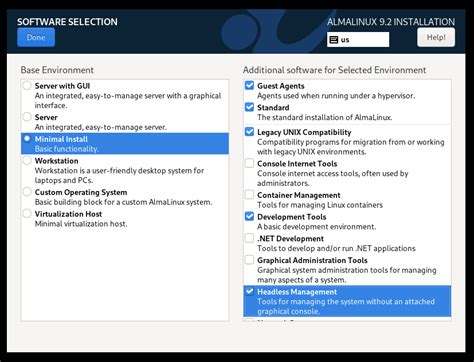
Task: Click the Done button
Action: point(36,37)
